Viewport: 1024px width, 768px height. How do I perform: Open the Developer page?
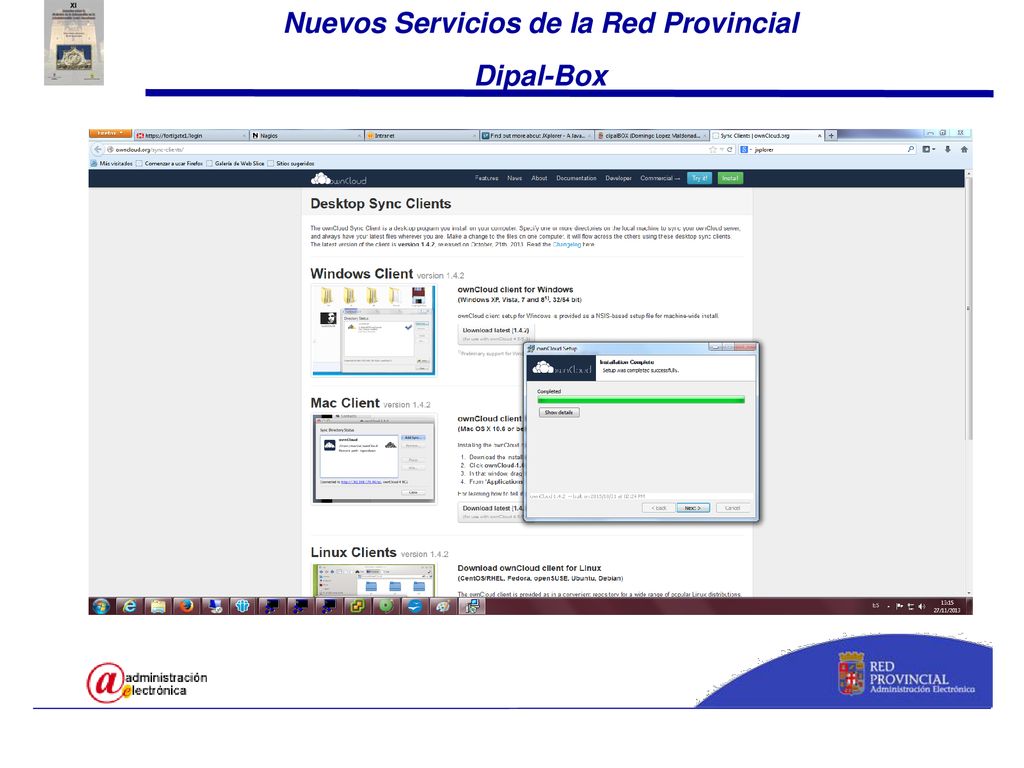coord(618,178)
